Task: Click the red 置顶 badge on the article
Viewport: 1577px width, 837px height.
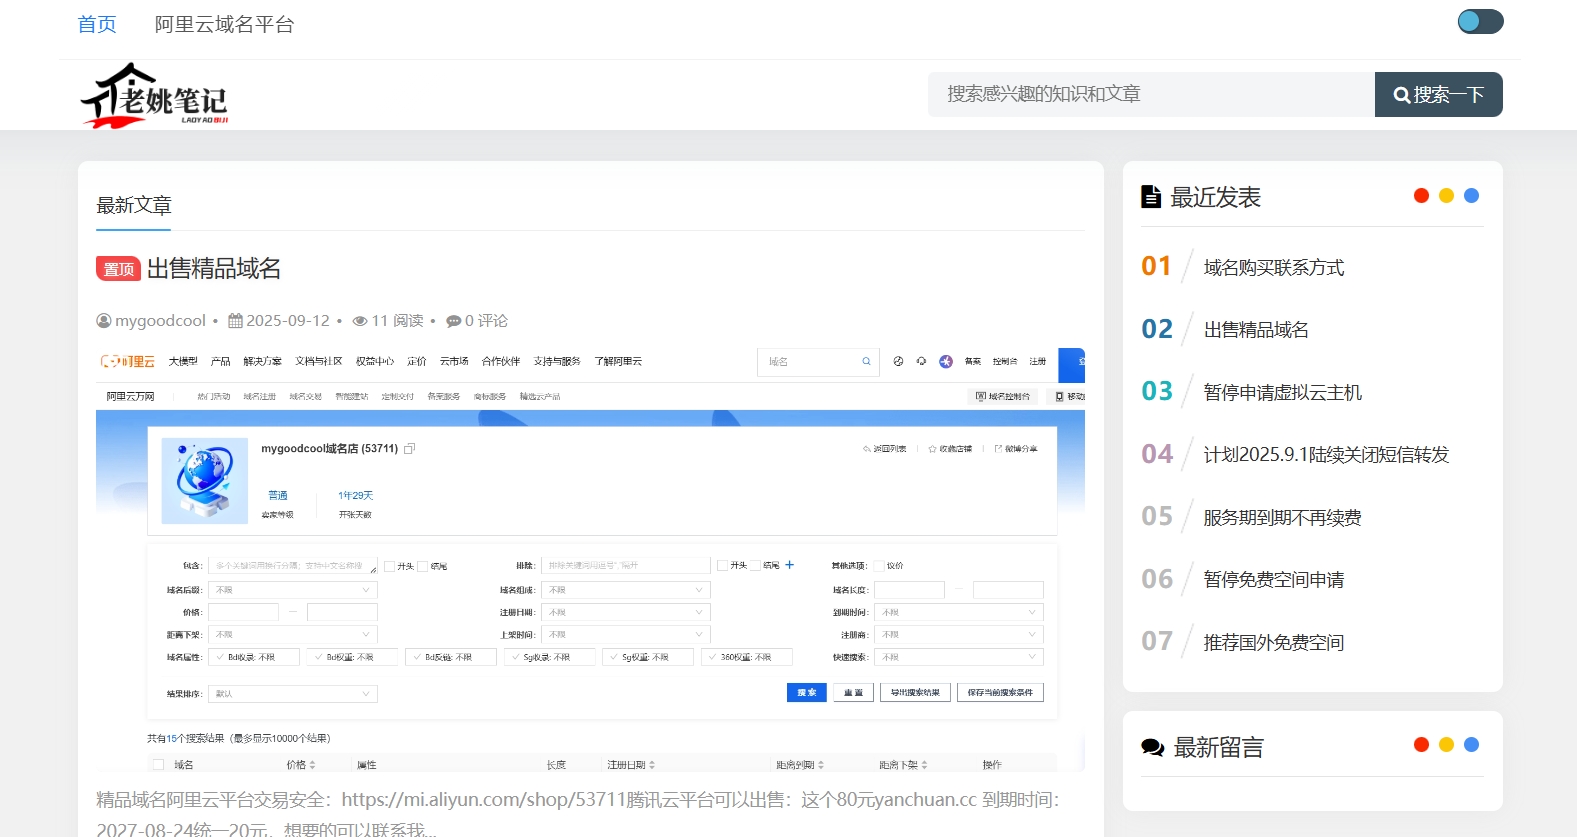Action: [118, 269]
